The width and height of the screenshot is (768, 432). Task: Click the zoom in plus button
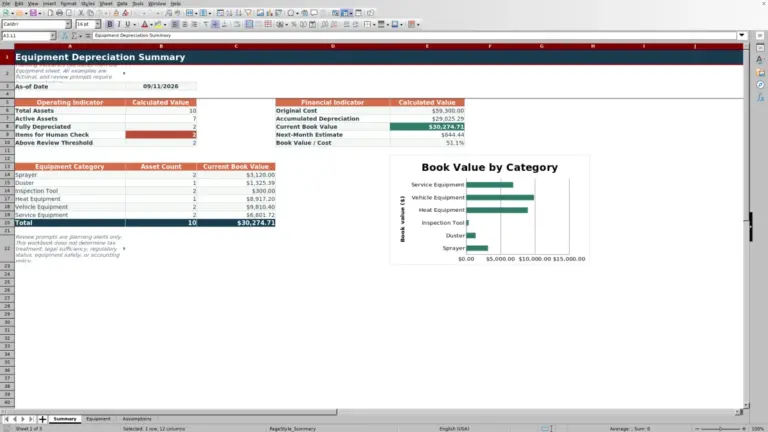pyautogui.click(x=744, y=429)
